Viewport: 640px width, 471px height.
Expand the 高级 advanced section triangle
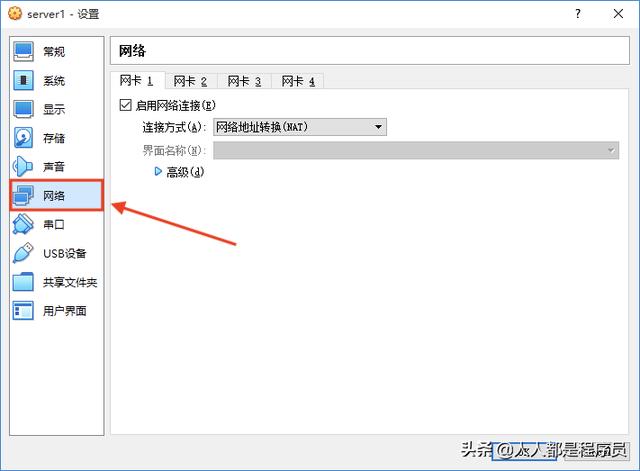(158, 171)
